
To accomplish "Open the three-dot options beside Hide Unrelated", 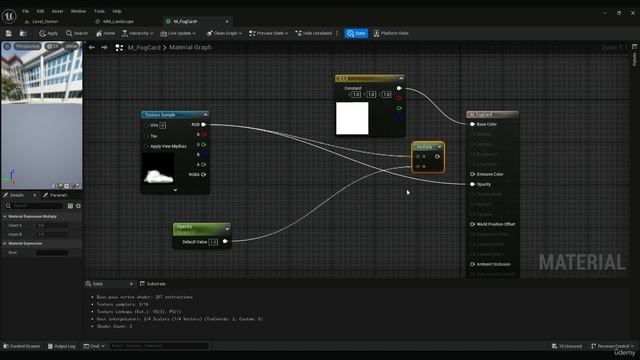I will pyautogui.click(x=337, y=33).
